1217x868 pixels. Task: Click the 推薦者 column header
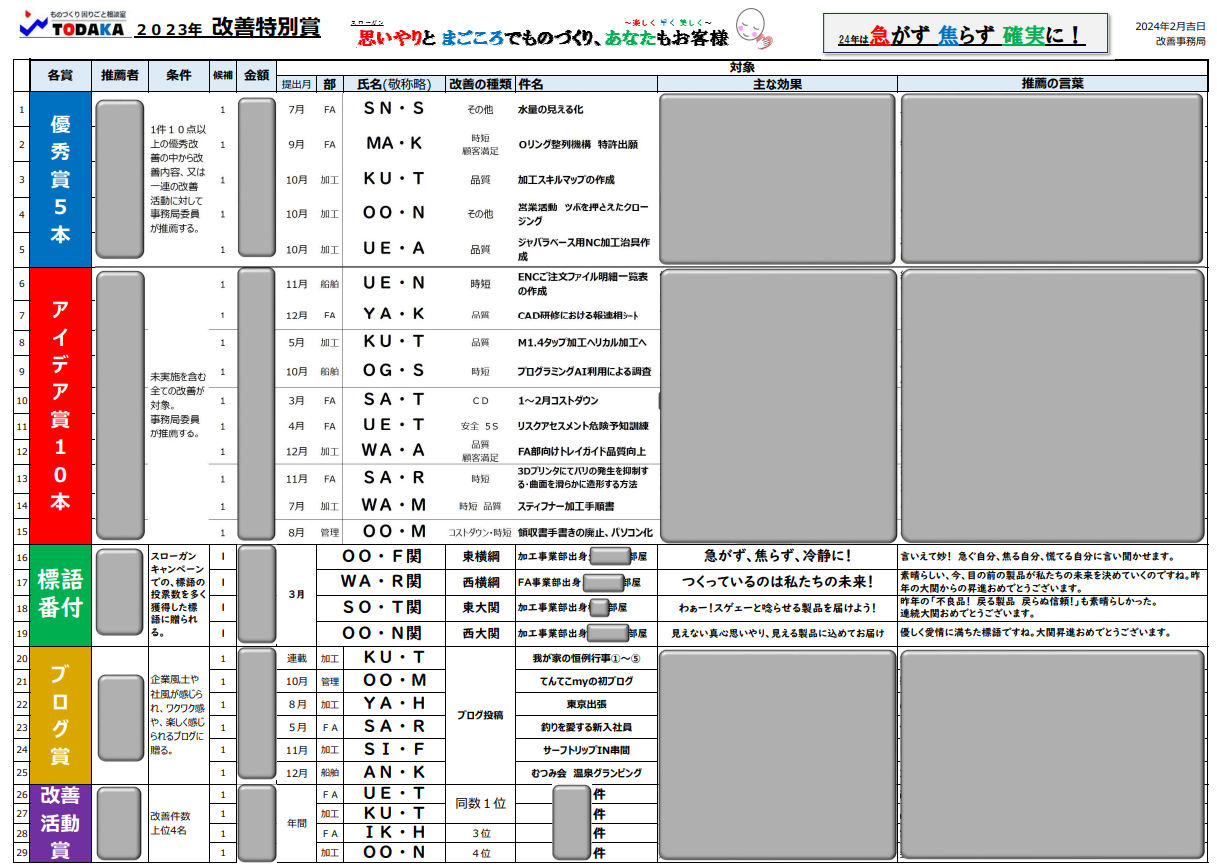point(120,75)
